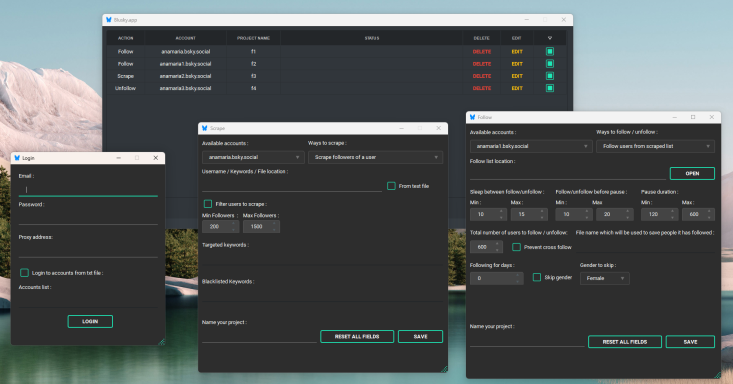Enable 'Filter users to scrape' checkbox
Image resolution: width=733 pixels, height=384 pixels.
208,204
